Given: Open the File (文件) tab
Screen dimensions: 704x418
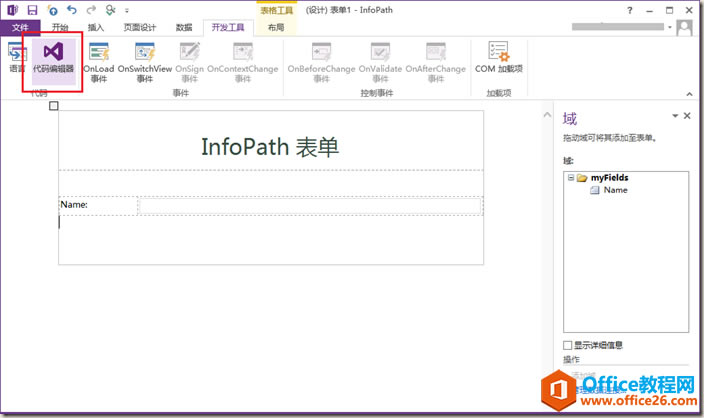Looking at the screenshot, I should [x=20, y=28].
